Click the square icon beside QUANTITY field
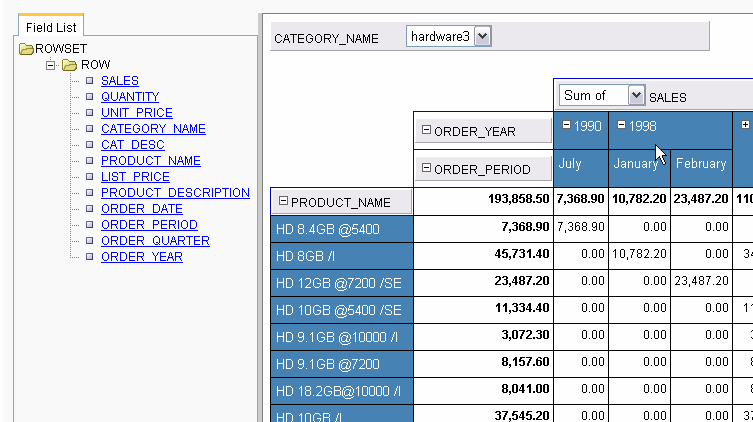Screen dimensions: 753x422 point(89,96)
